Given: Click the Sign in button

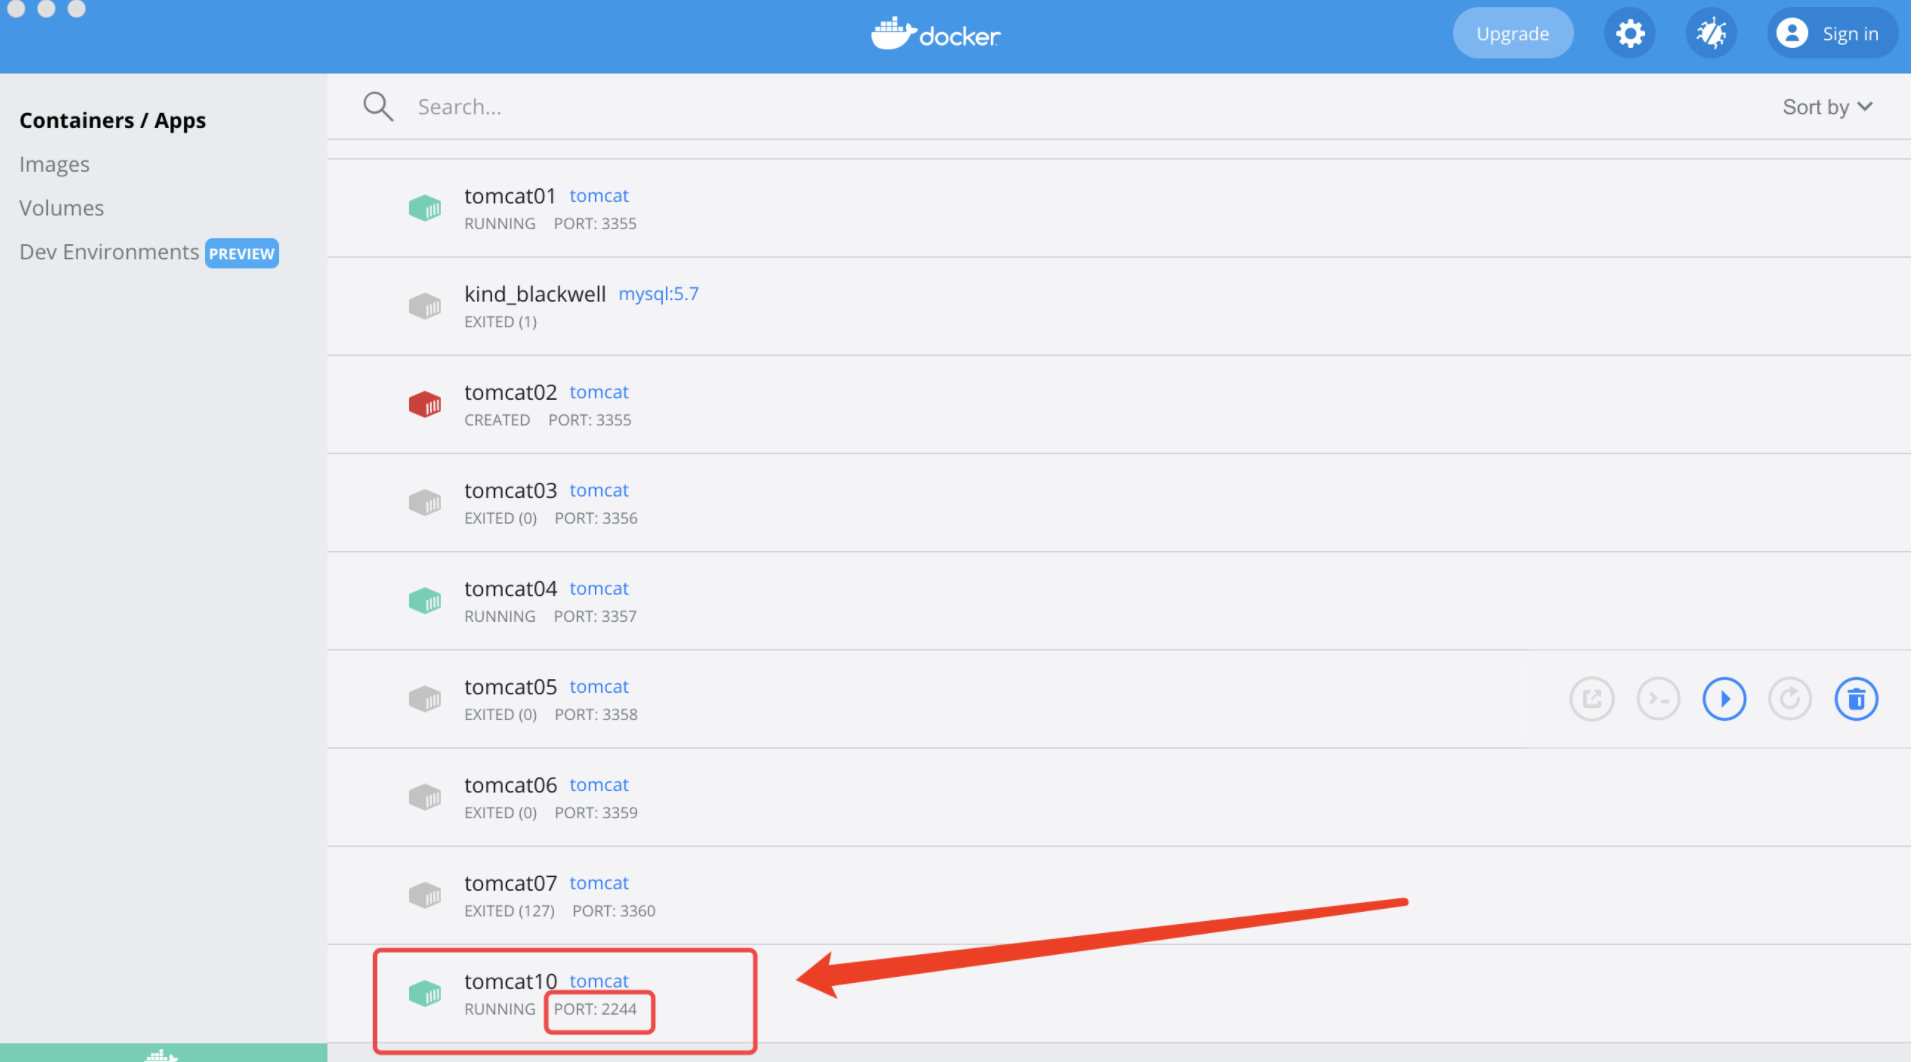Looking at the screenshot, I should (x=1831, y=34).
